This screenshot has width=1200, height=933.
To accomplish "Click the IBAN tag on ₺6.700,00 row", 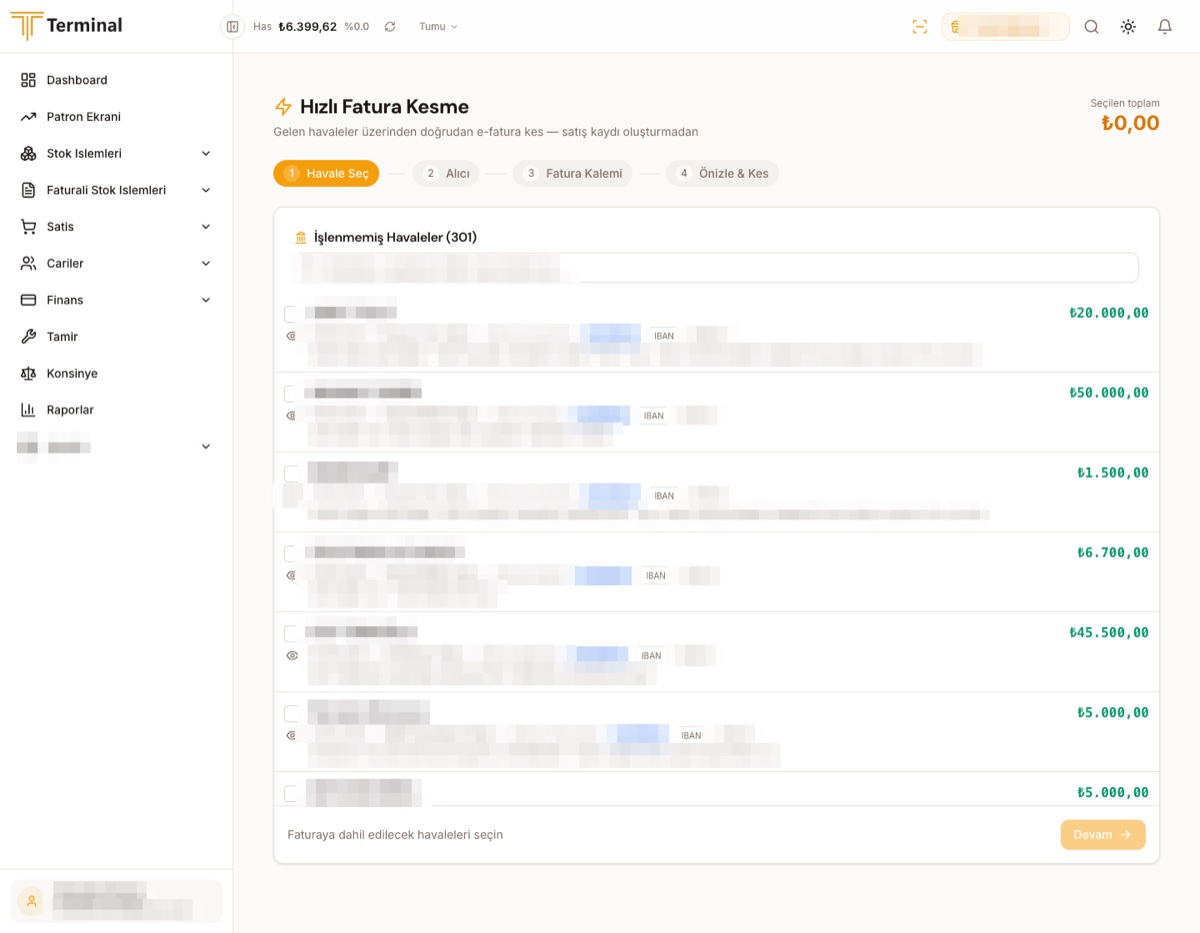I will 655,576.
